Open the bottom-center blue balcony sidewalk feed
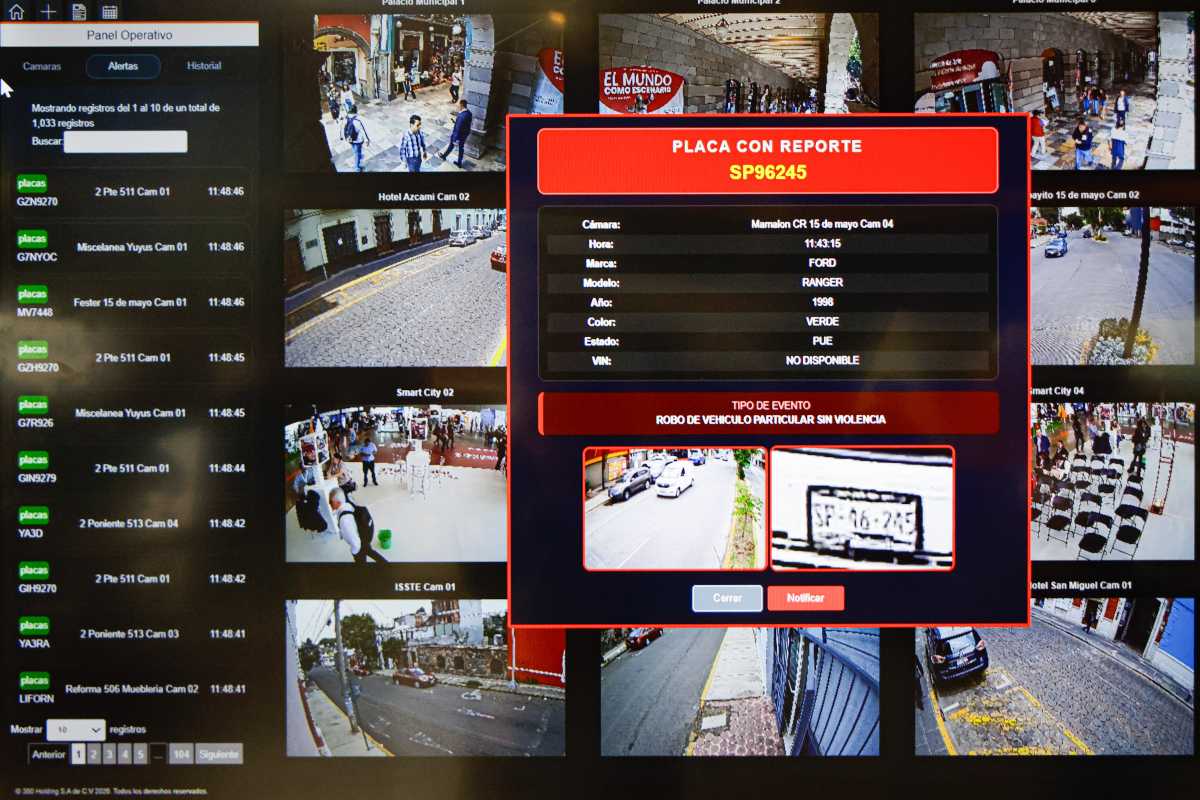The width and height of the screenshot is (1200, 800). (740, 691)
